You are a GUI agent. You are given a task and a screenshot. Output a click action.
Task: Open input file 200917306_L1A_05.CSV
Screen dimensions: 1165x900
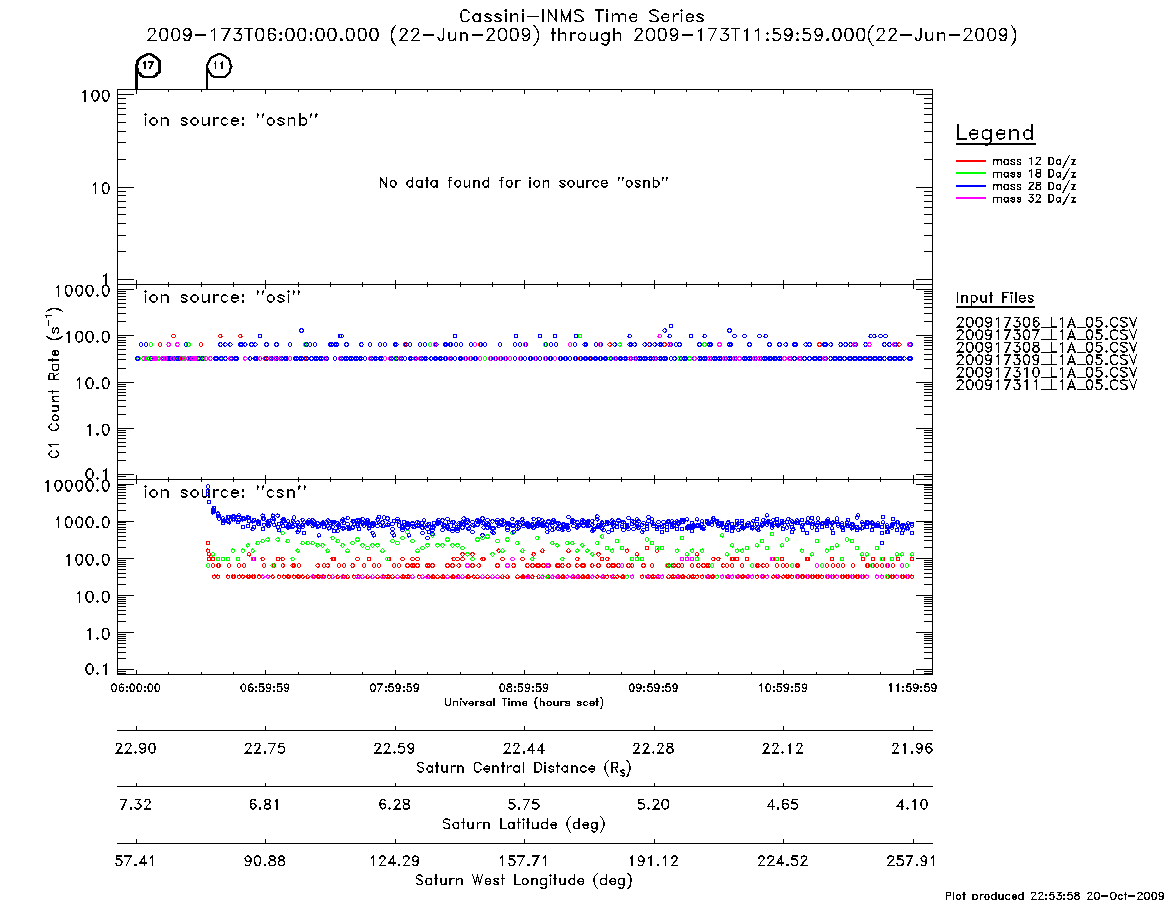(1046, 323)
